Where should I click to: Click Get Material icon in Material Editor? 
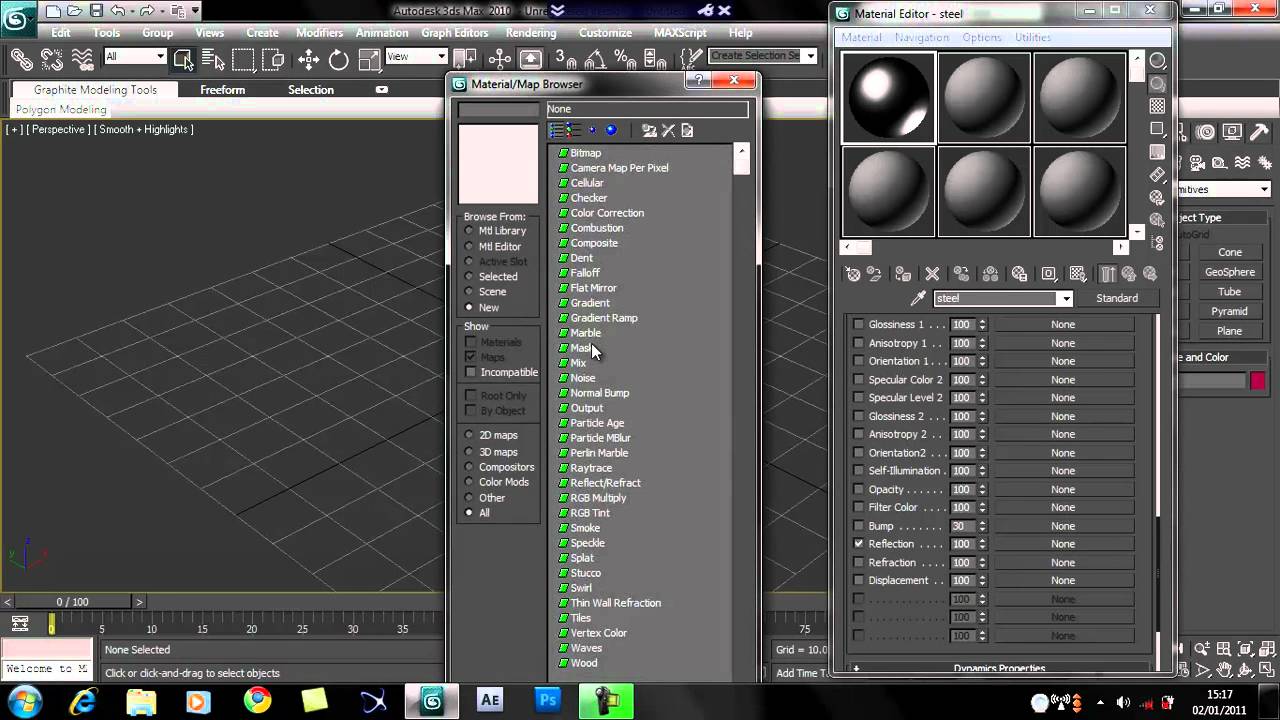click(853, 274)
